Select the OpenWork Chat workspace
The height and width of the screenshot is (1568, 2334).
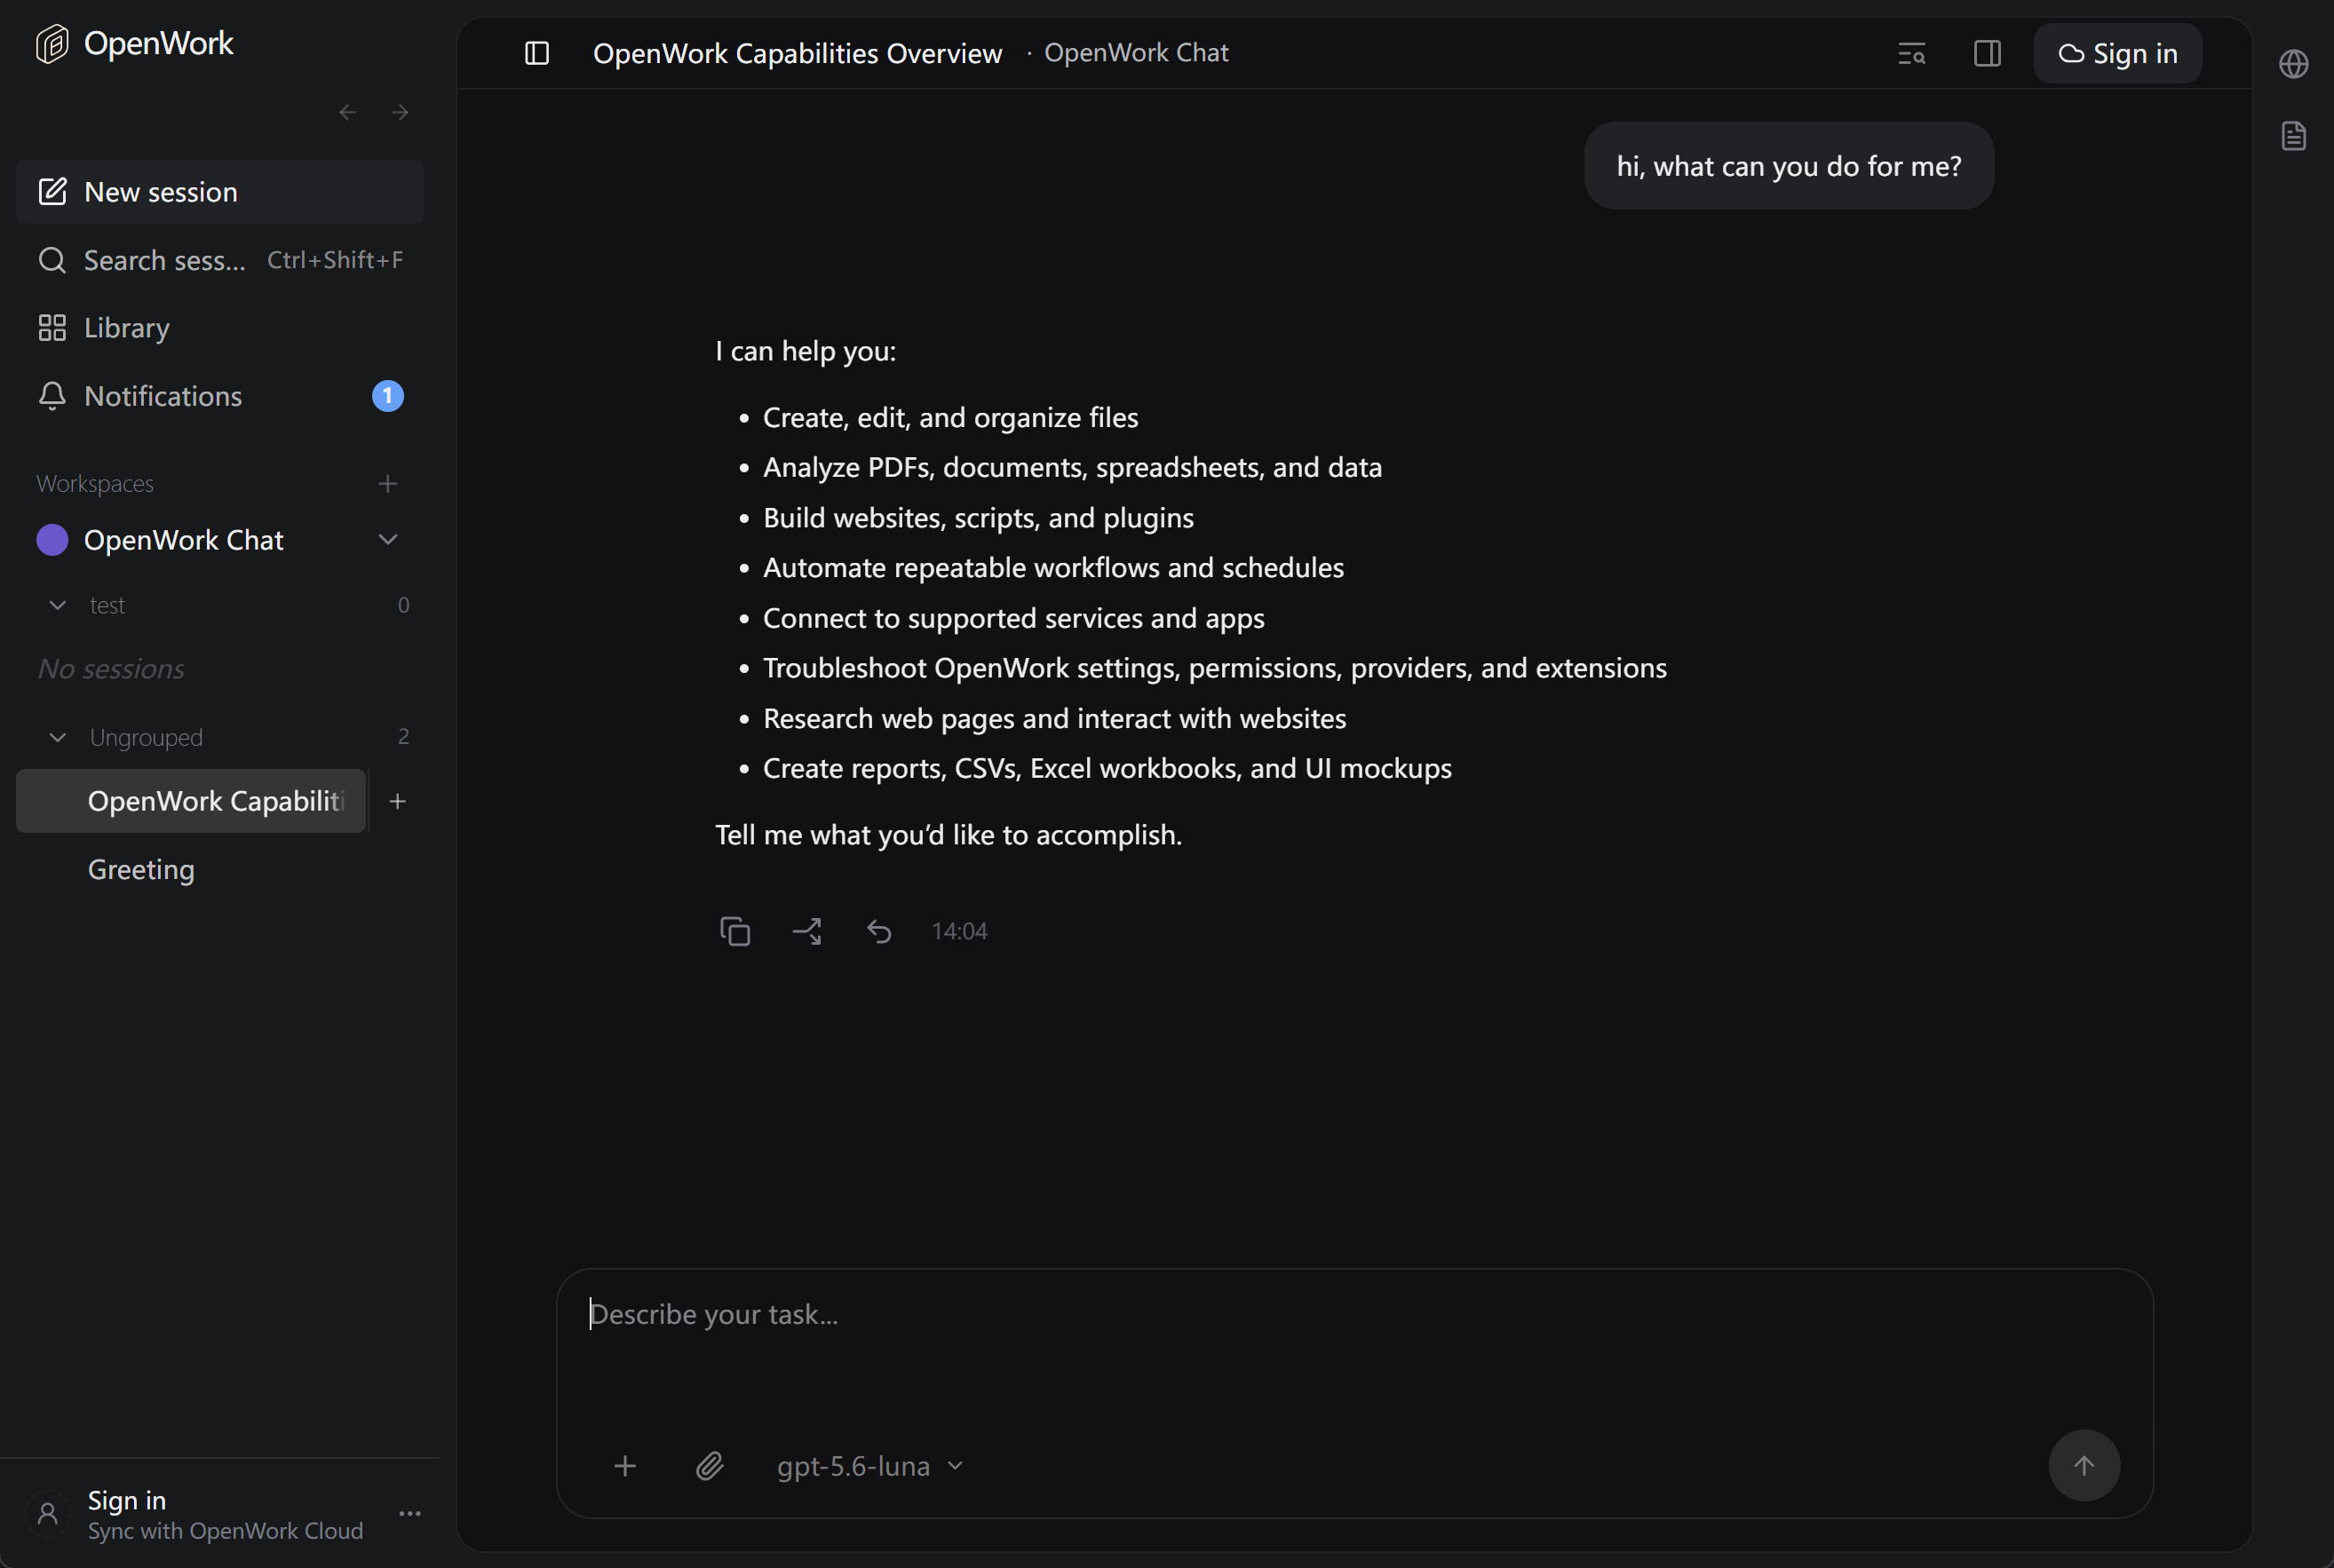[x=184, y=540]
